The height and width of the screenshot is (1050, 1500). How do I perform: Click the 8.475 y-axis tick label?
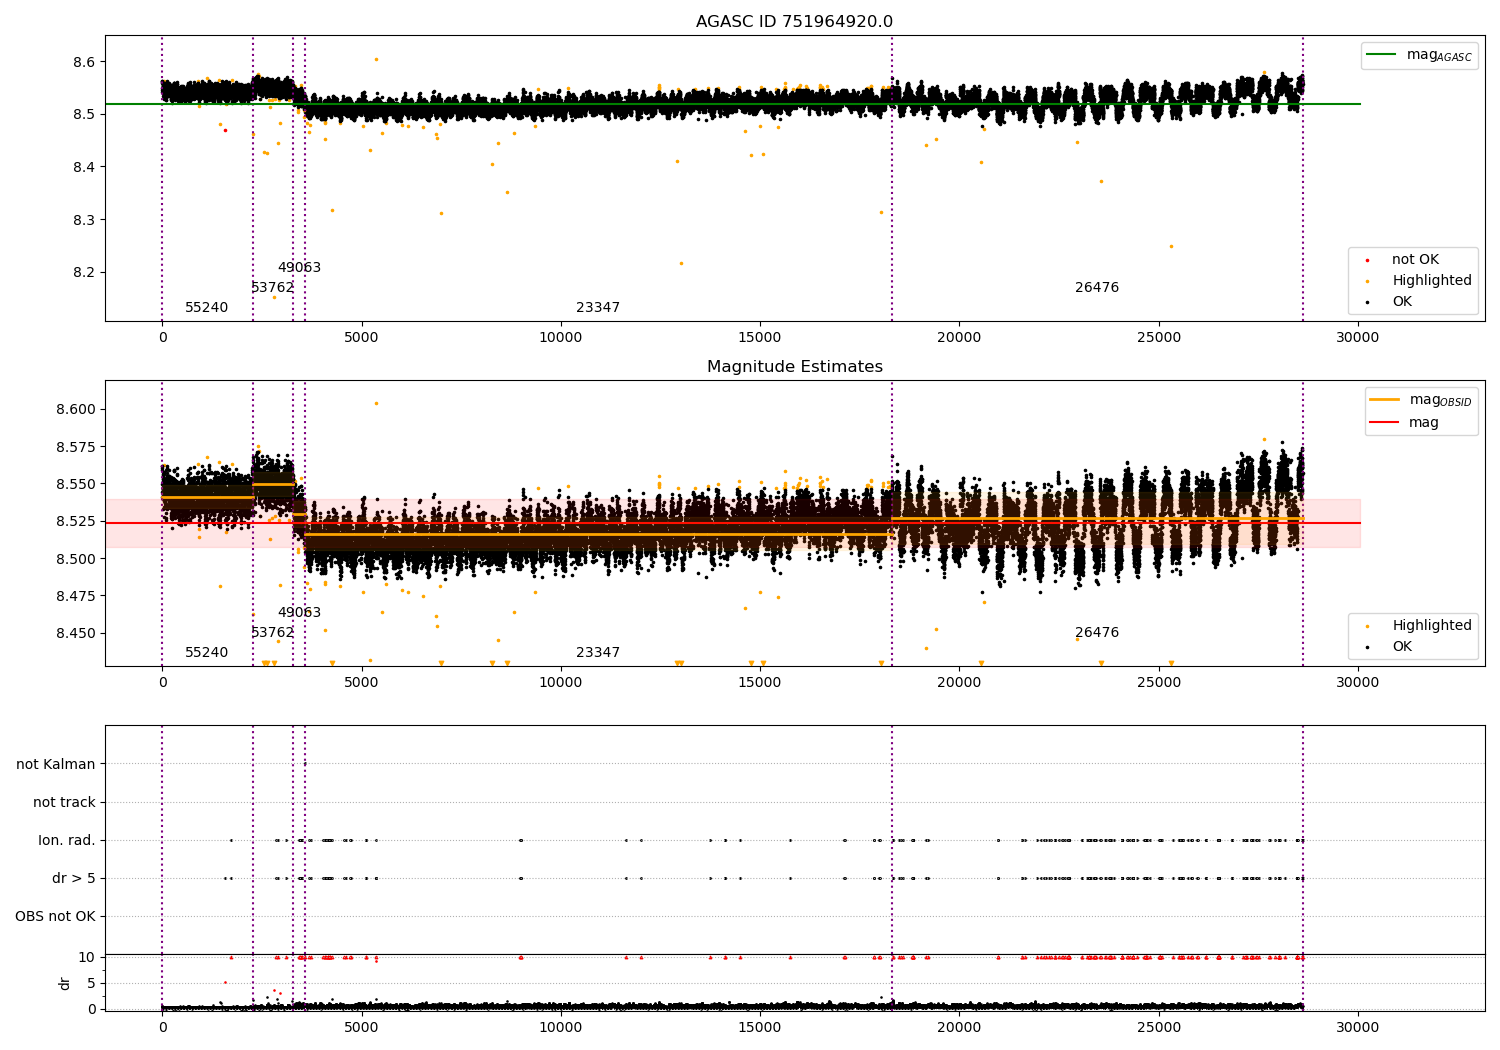pos(76,596)
